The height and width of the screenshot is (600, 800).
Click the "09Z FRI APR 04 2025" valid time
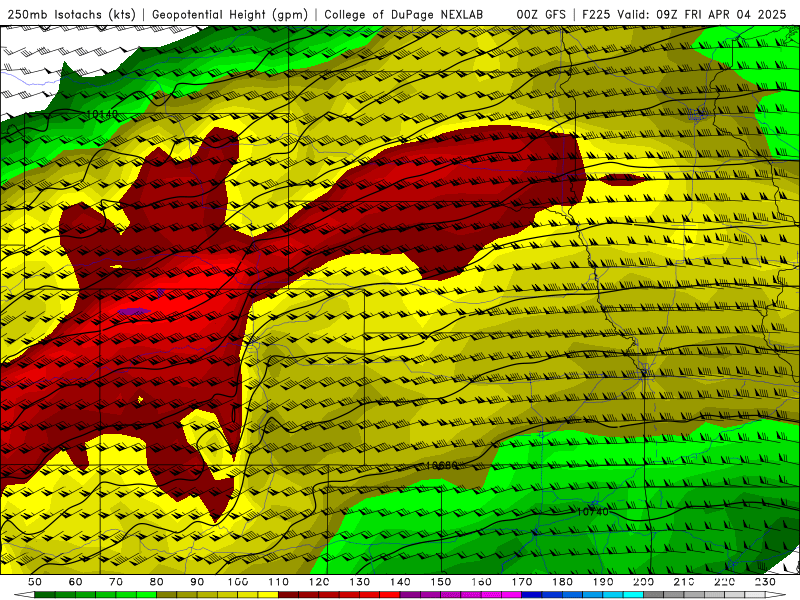[x=721, y=15]
